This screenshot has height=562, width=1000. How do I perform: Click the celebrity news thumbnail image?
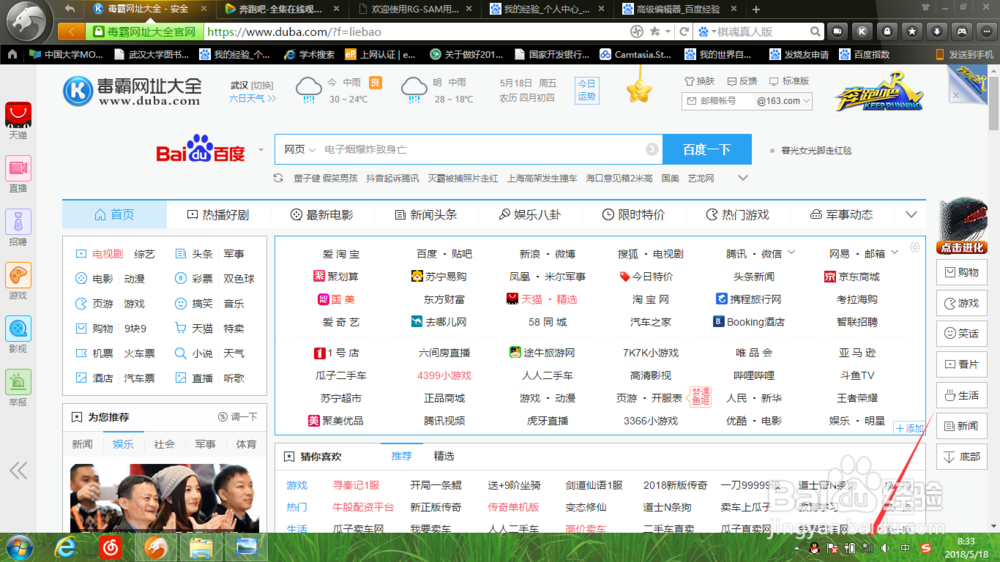(165, 498)
